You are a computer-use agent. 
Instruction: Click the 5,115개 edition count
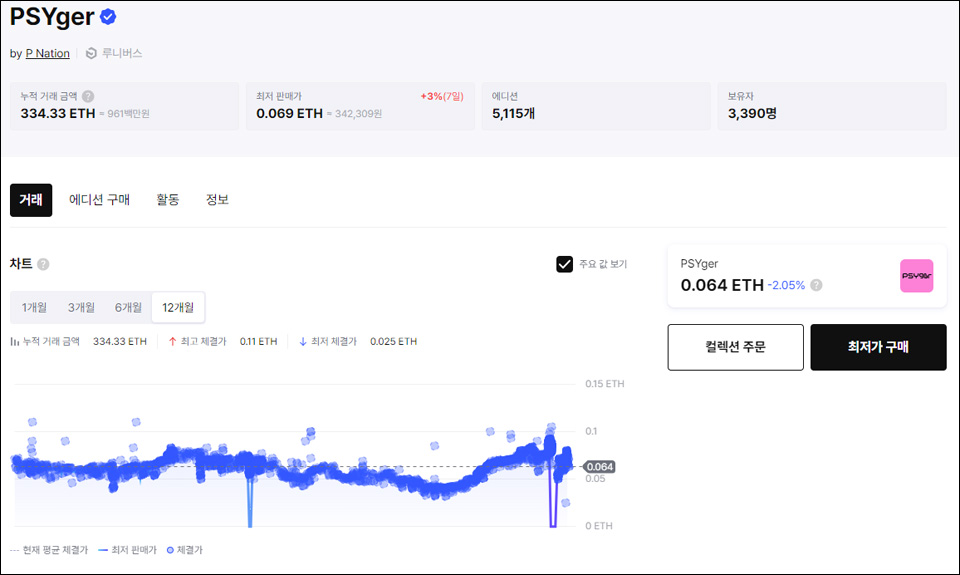(x=514, y=113)
